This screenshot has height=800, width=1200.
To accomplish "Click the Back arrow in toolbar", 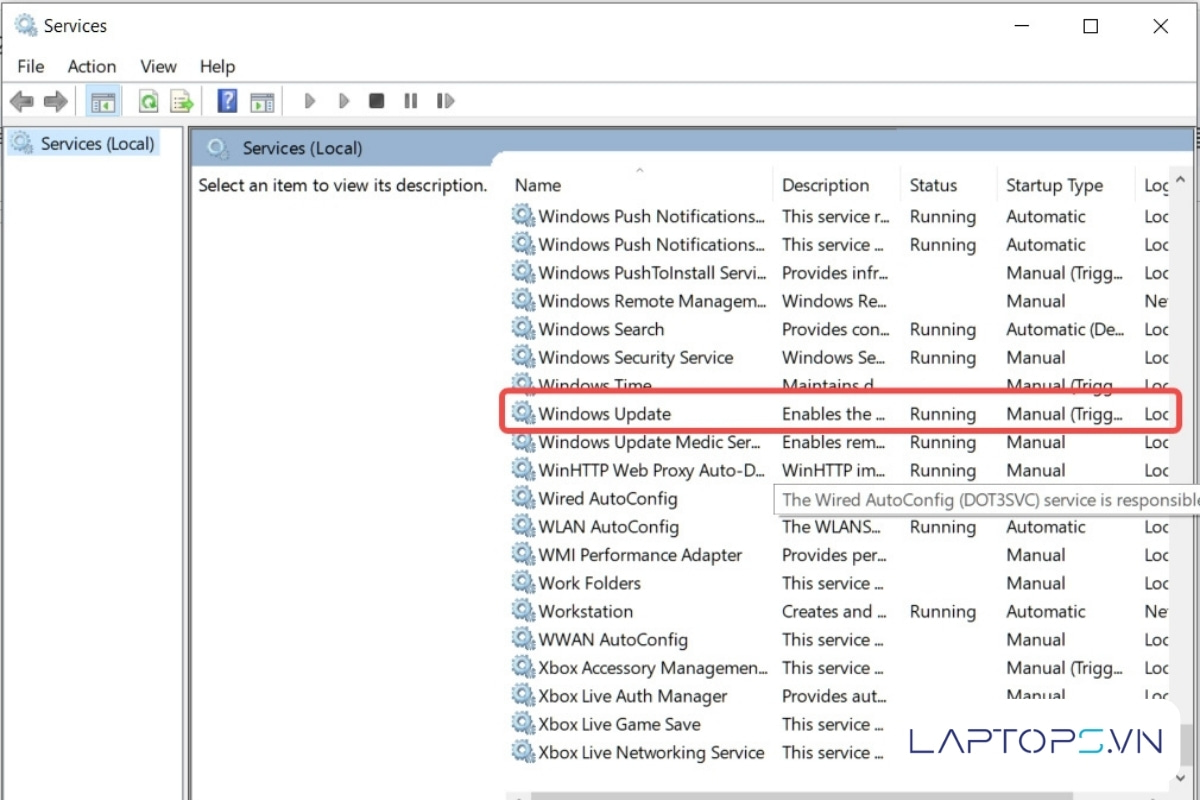I will pyautogui.click(x=21, y=101).
